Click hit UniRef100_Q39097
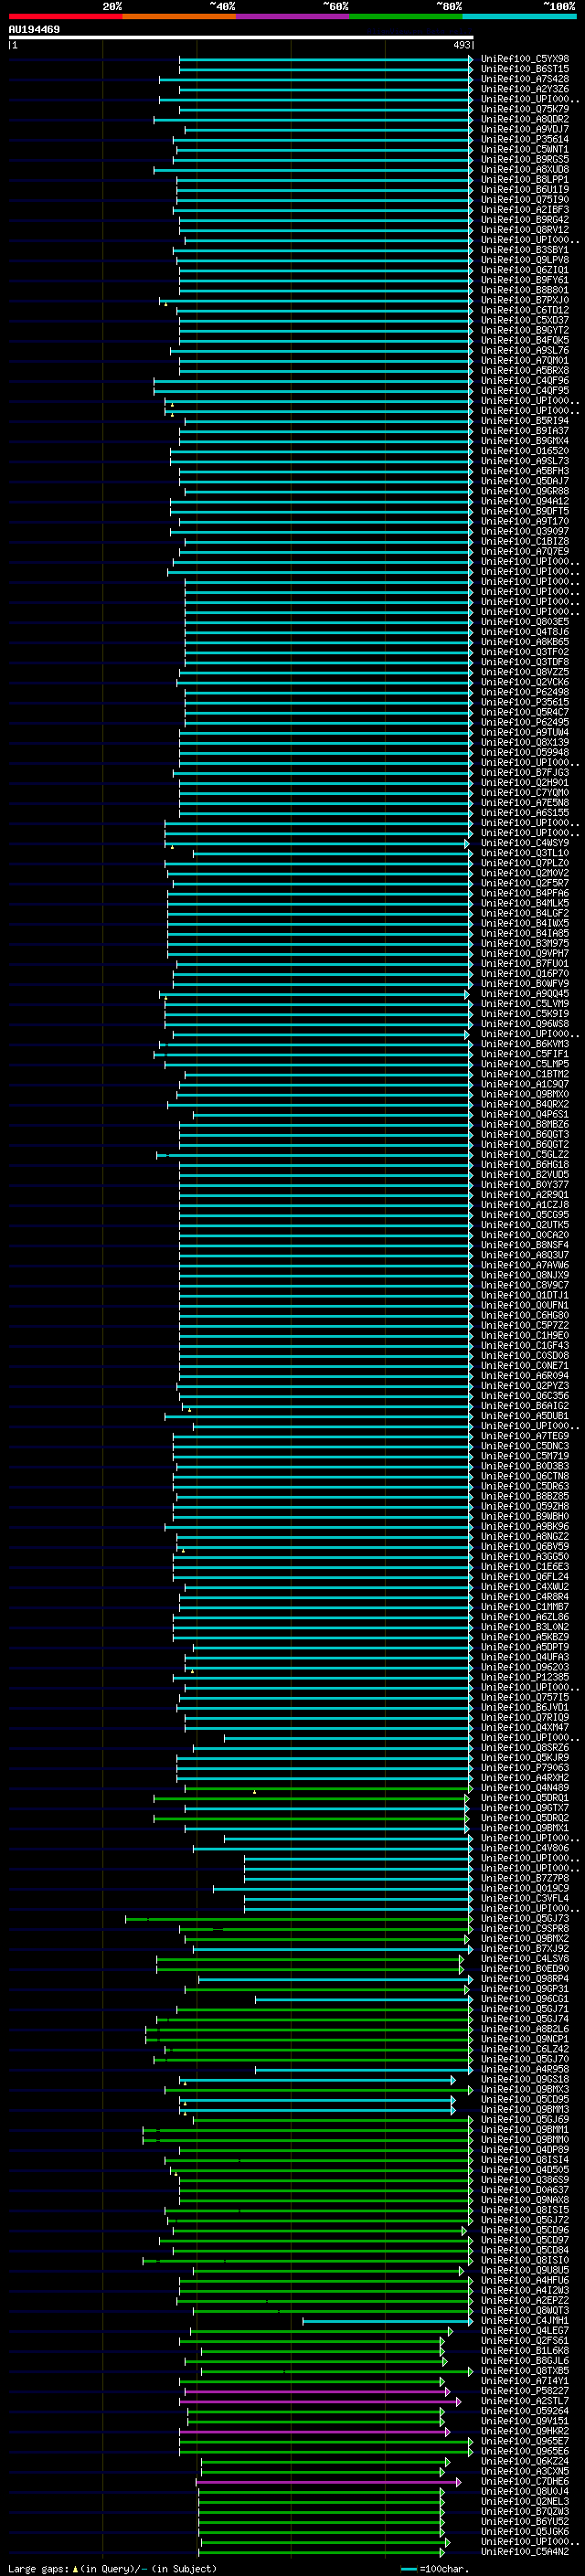The image size is (585, 2576). pyautogui.click(x=525, y=532)
